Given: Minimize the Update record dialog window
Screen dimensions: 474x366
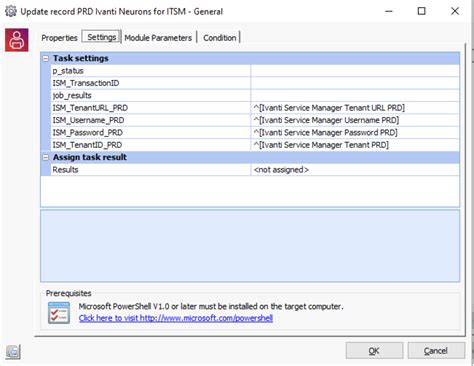Looking at the screenshot, I should pos(389,11).
